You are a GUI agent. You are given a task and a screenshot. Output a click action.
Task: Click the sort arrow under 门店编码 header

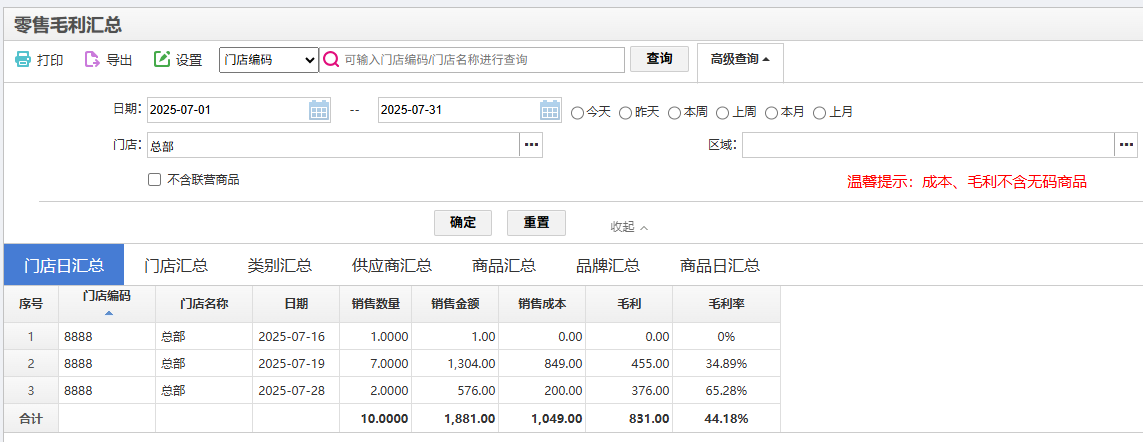click(109, 314)
